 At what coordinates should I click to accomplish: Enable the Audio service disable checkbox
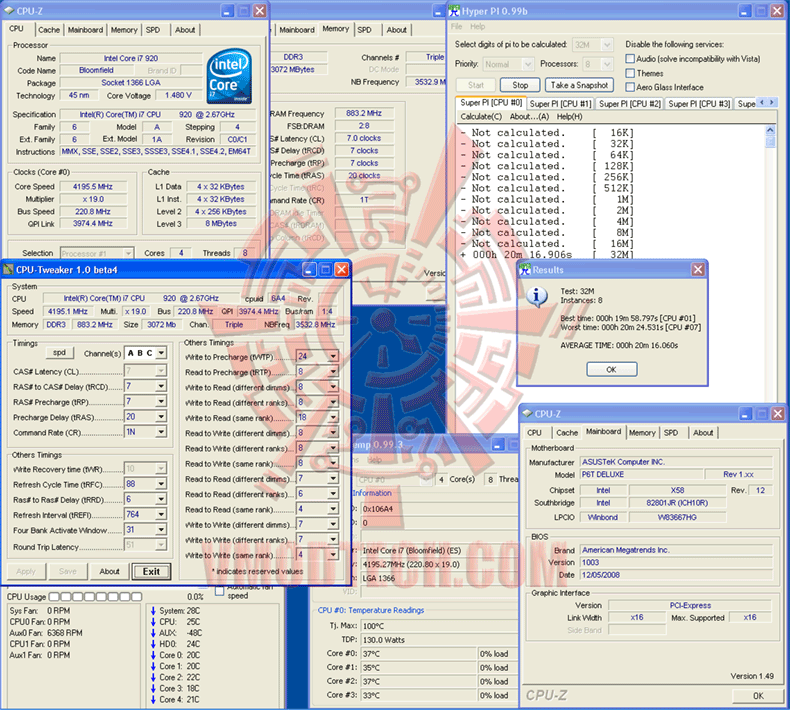click(630, 58)
